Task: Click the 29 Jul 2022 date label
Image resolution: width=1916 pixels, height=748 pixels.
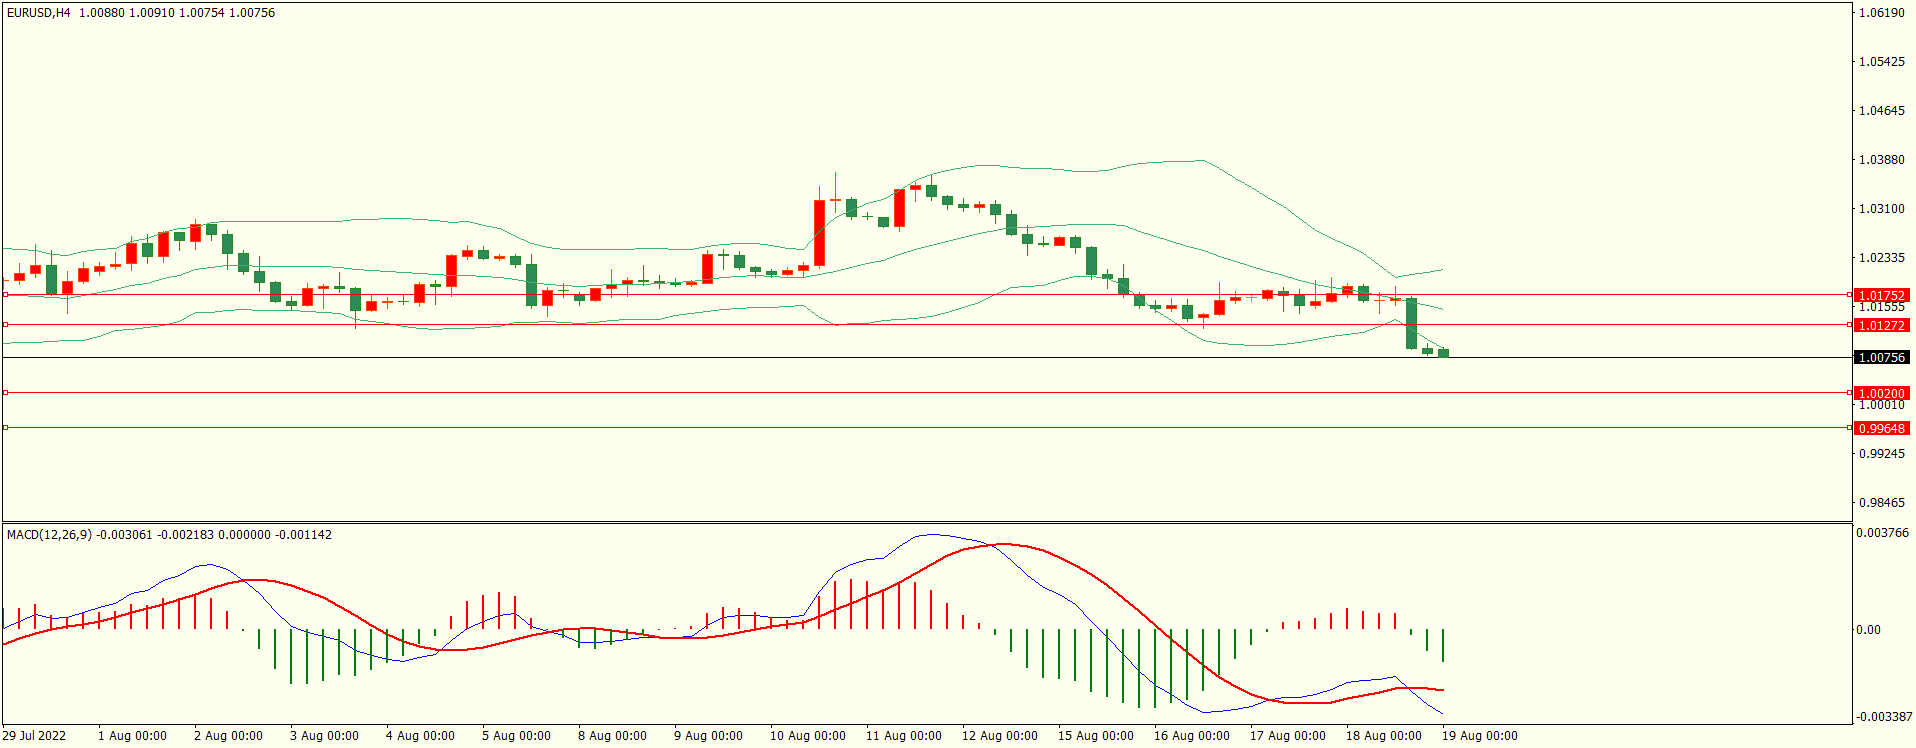Action: click(35, 736)
